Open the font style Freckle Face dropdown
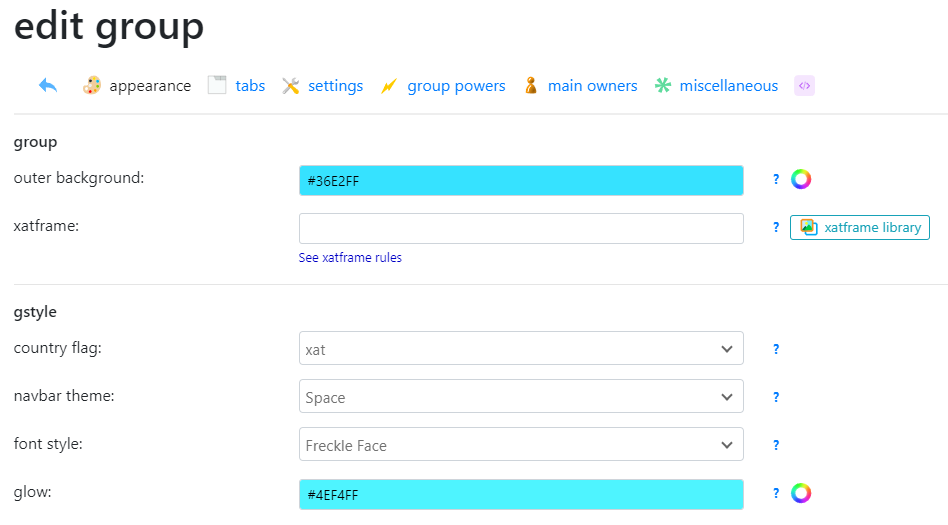 (x=521, y=444)
